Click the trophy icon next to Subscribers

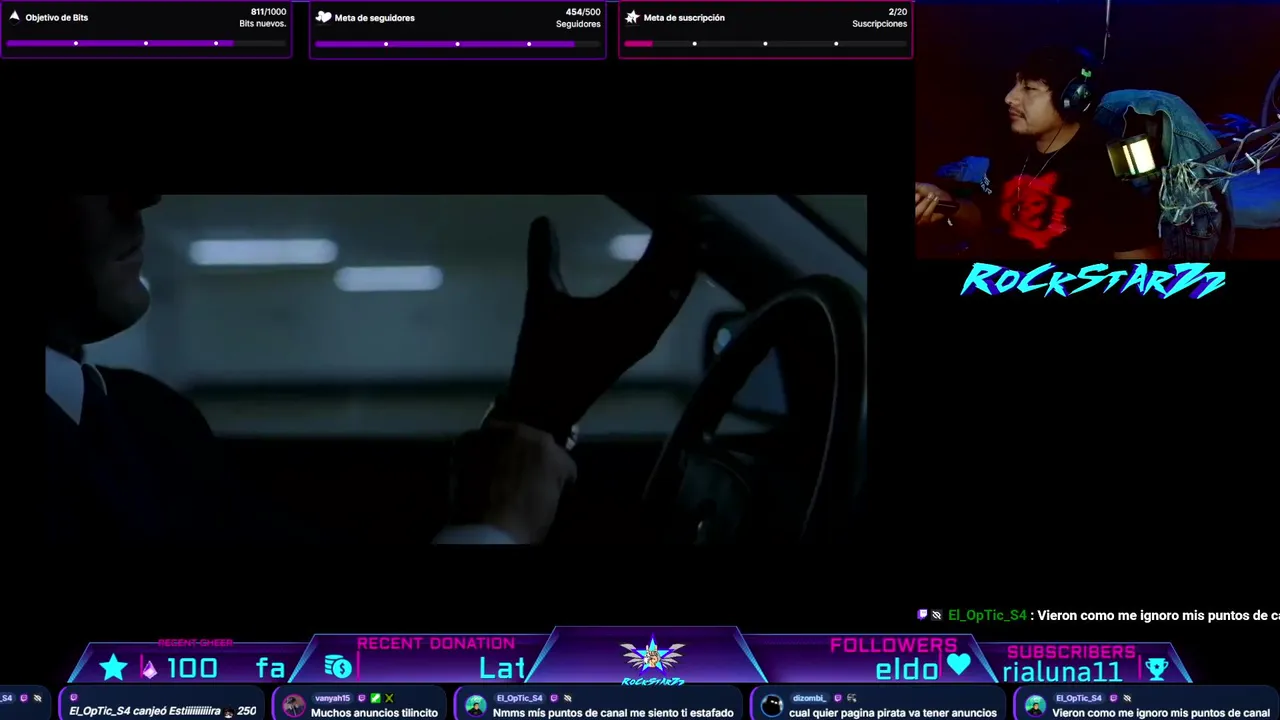(1156, 668)
